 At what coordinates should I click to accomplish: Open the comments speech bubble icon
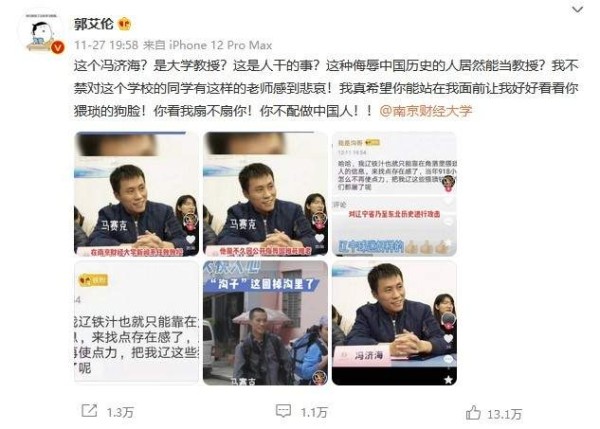(x=284, y=411)
